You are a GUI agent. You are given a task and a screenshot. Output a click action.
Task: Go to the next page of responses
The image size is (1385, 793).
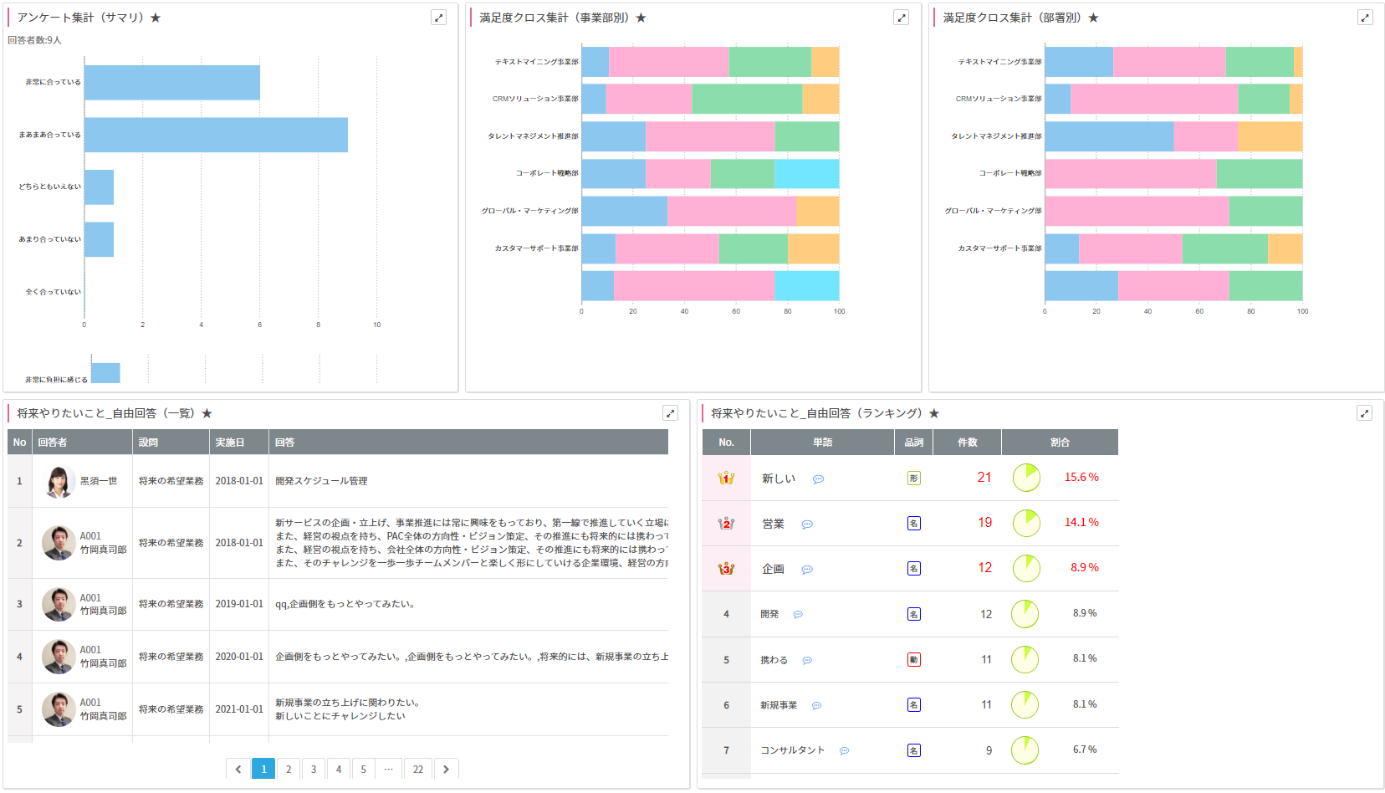point(446,769)
